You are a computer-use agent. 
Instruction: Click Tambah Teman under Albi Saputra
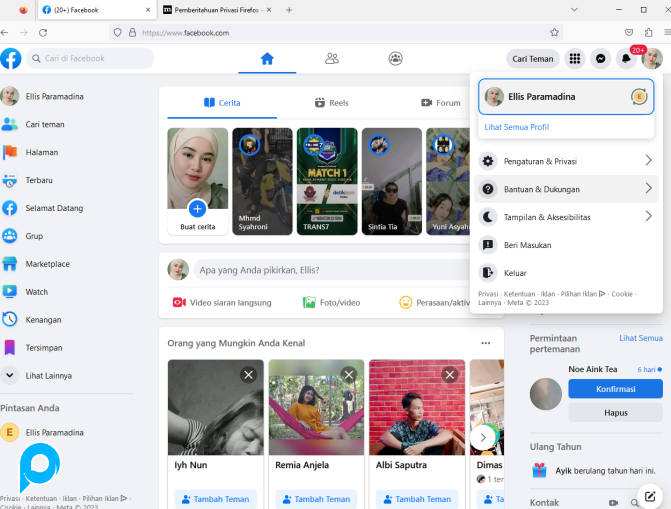coord(417,498)
